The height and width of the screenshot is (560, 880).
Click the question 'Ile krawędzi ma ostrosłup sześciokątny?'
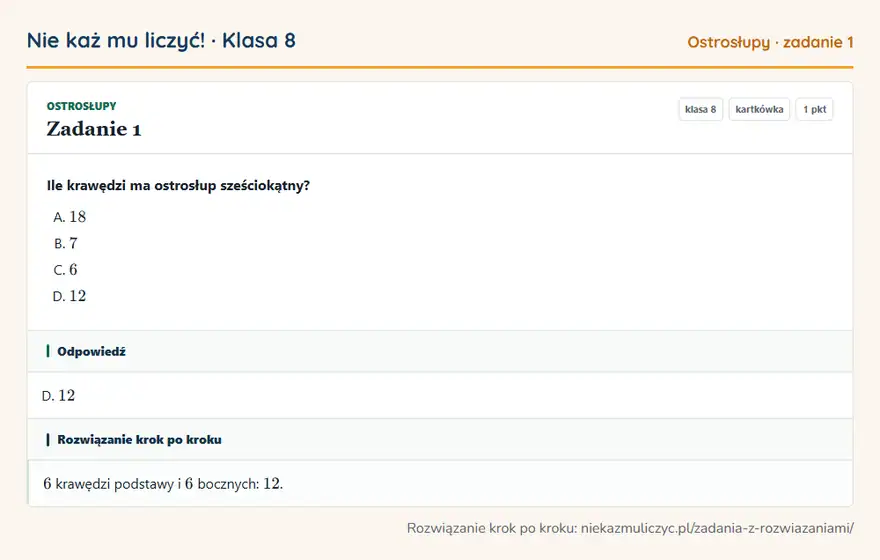(x=178, y=185)
